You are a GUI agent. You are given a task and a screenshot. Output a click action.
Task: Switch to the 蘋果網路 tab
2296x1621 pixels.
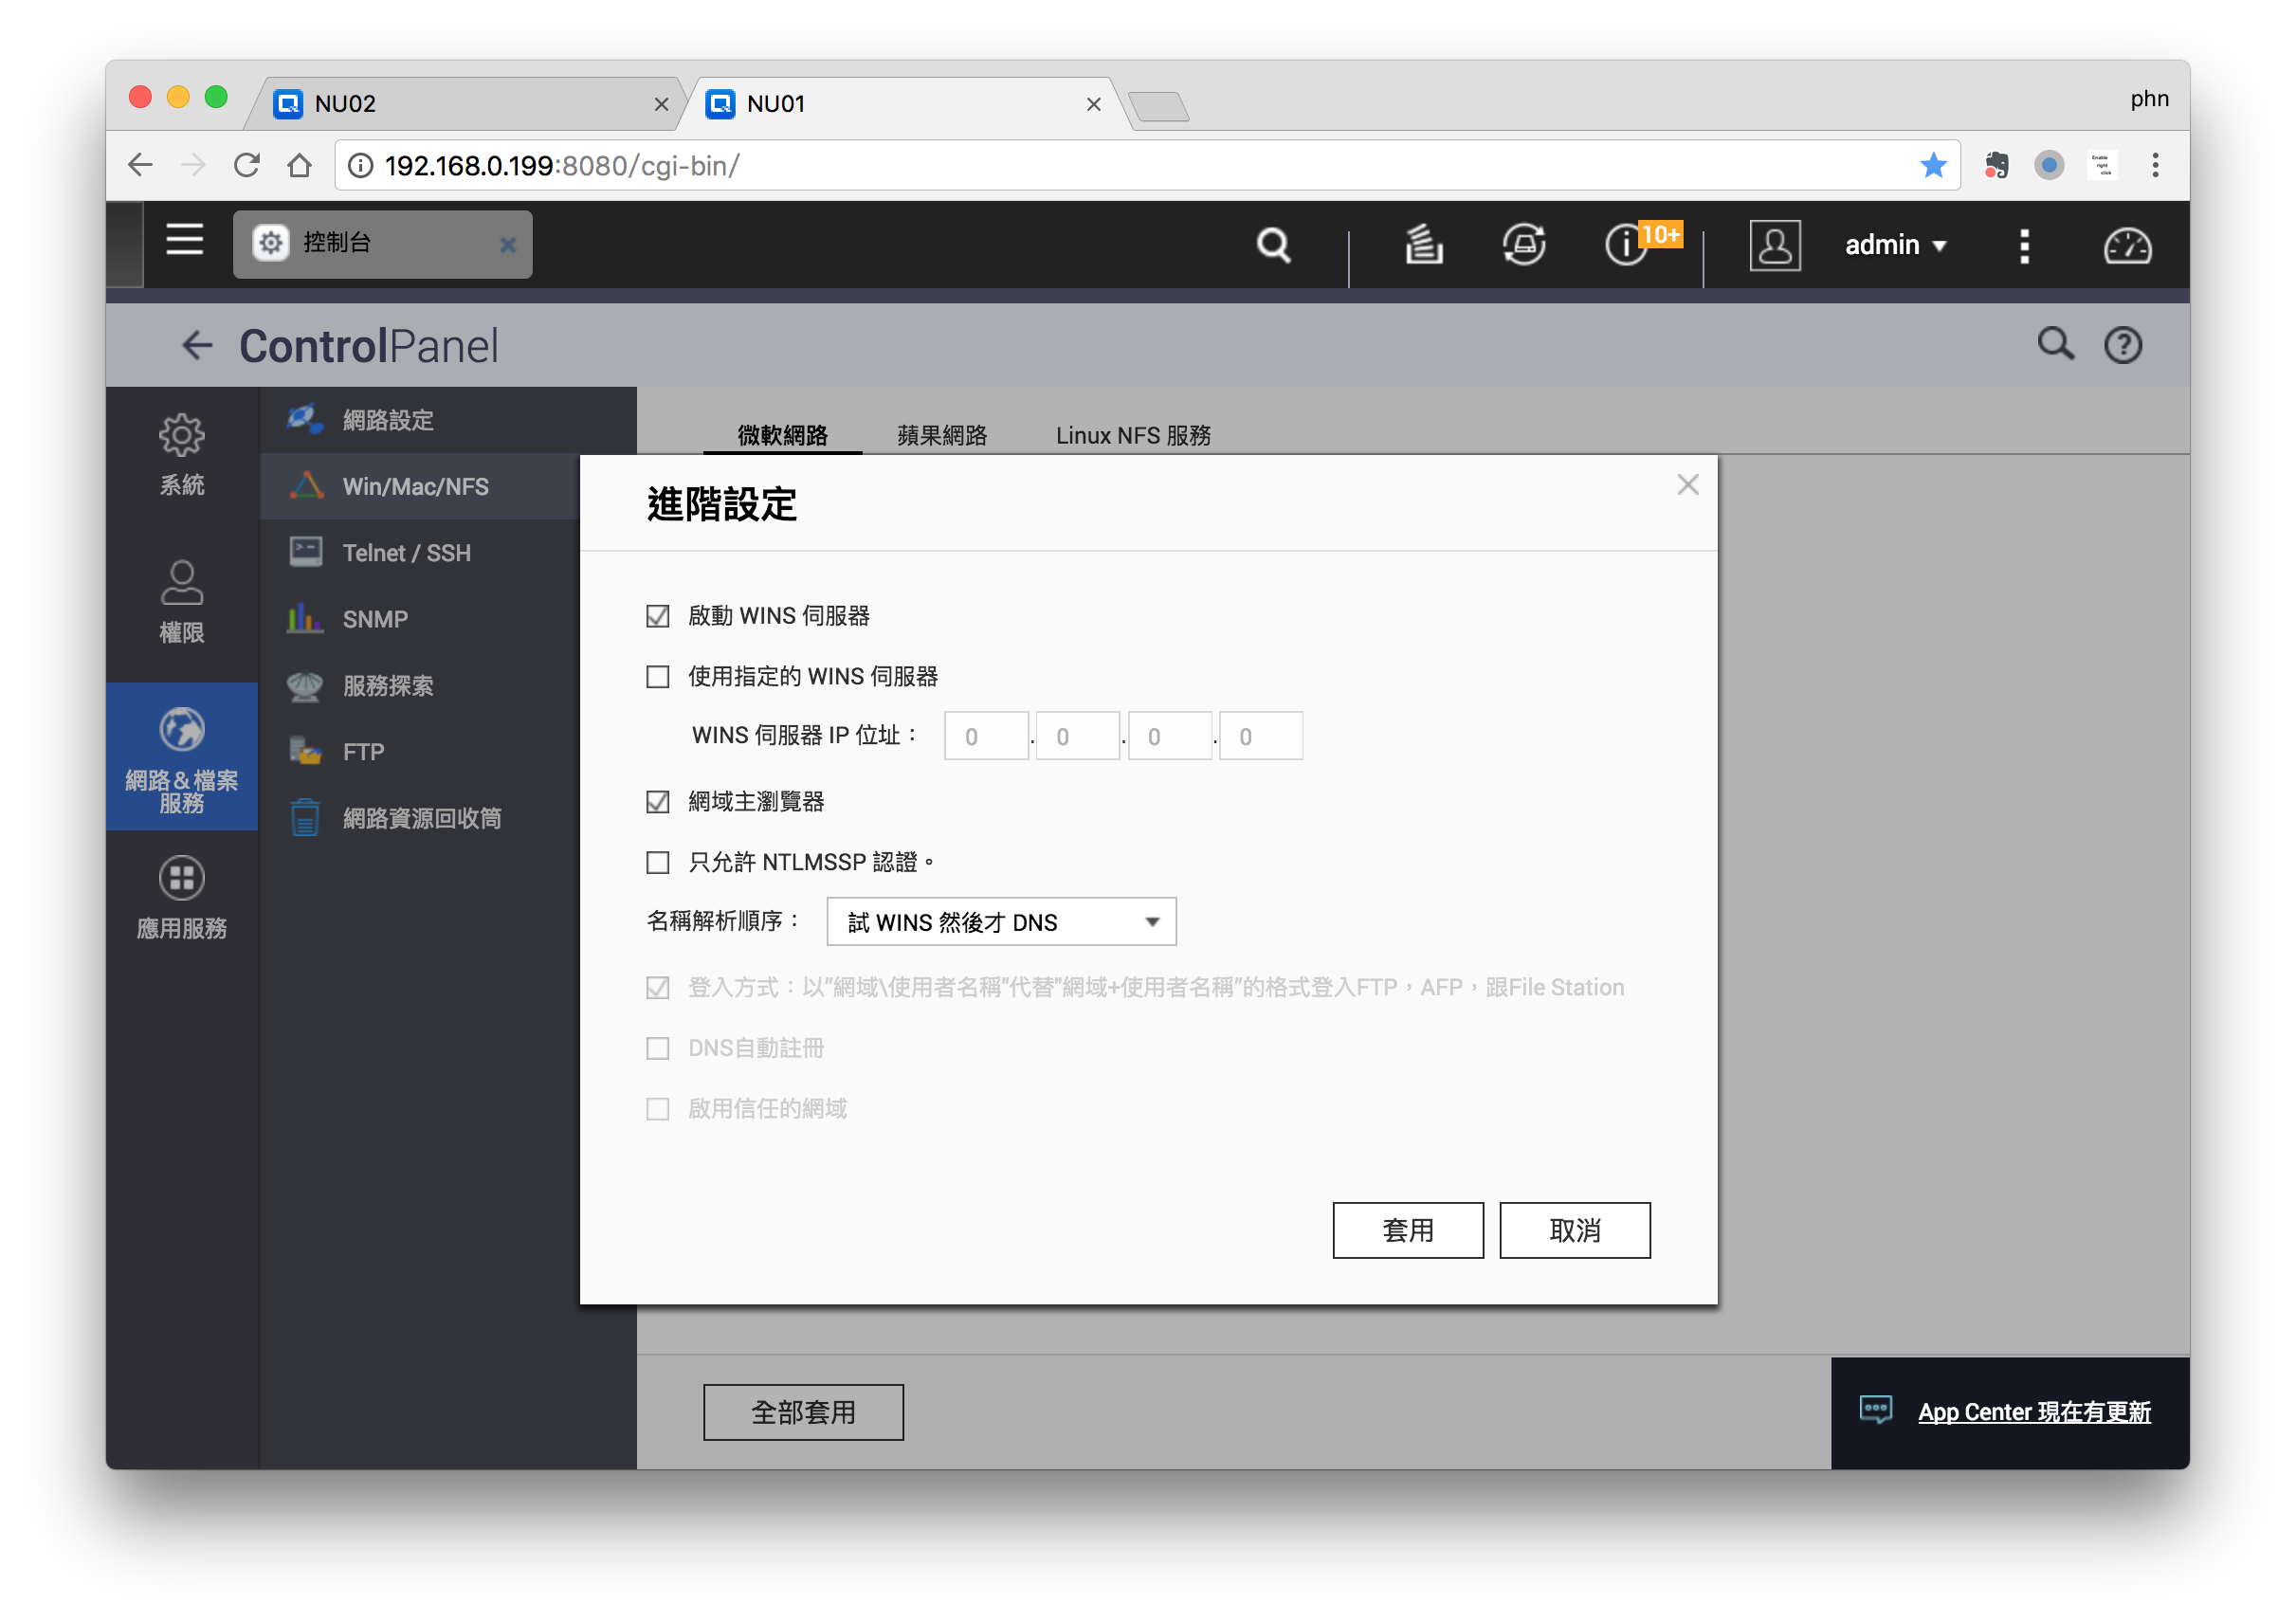pyautogui.click(x=941, y=436)
